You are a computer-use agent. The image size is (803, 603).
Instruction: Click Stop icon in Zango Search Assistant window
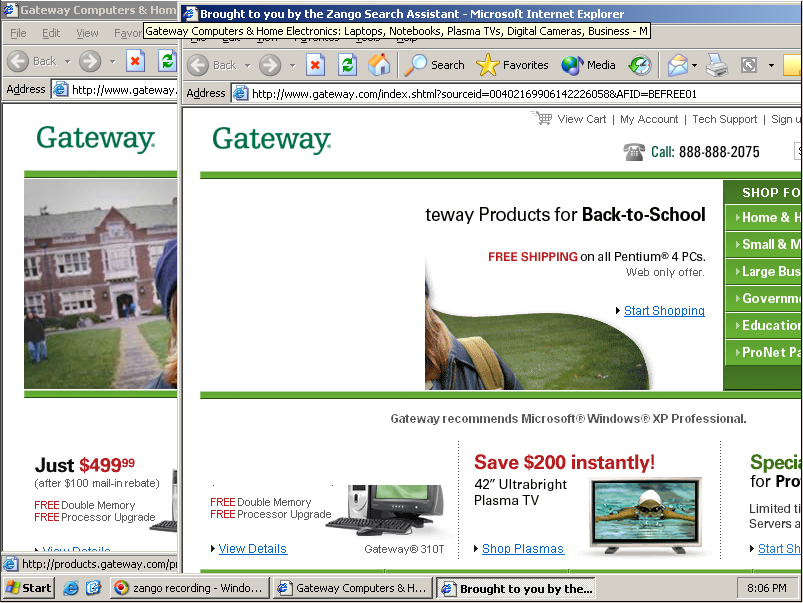click(315, 65)
